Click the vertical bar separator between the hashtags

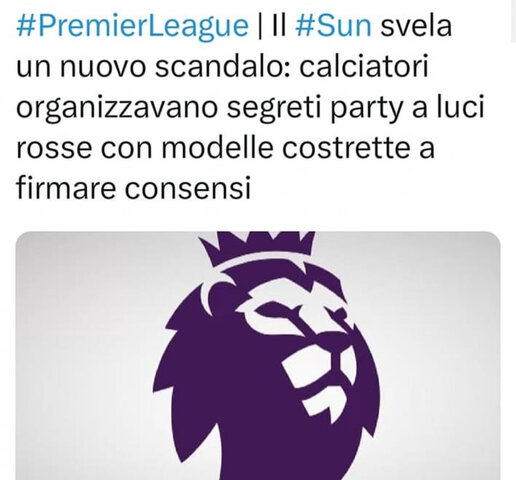coord(260,27)
